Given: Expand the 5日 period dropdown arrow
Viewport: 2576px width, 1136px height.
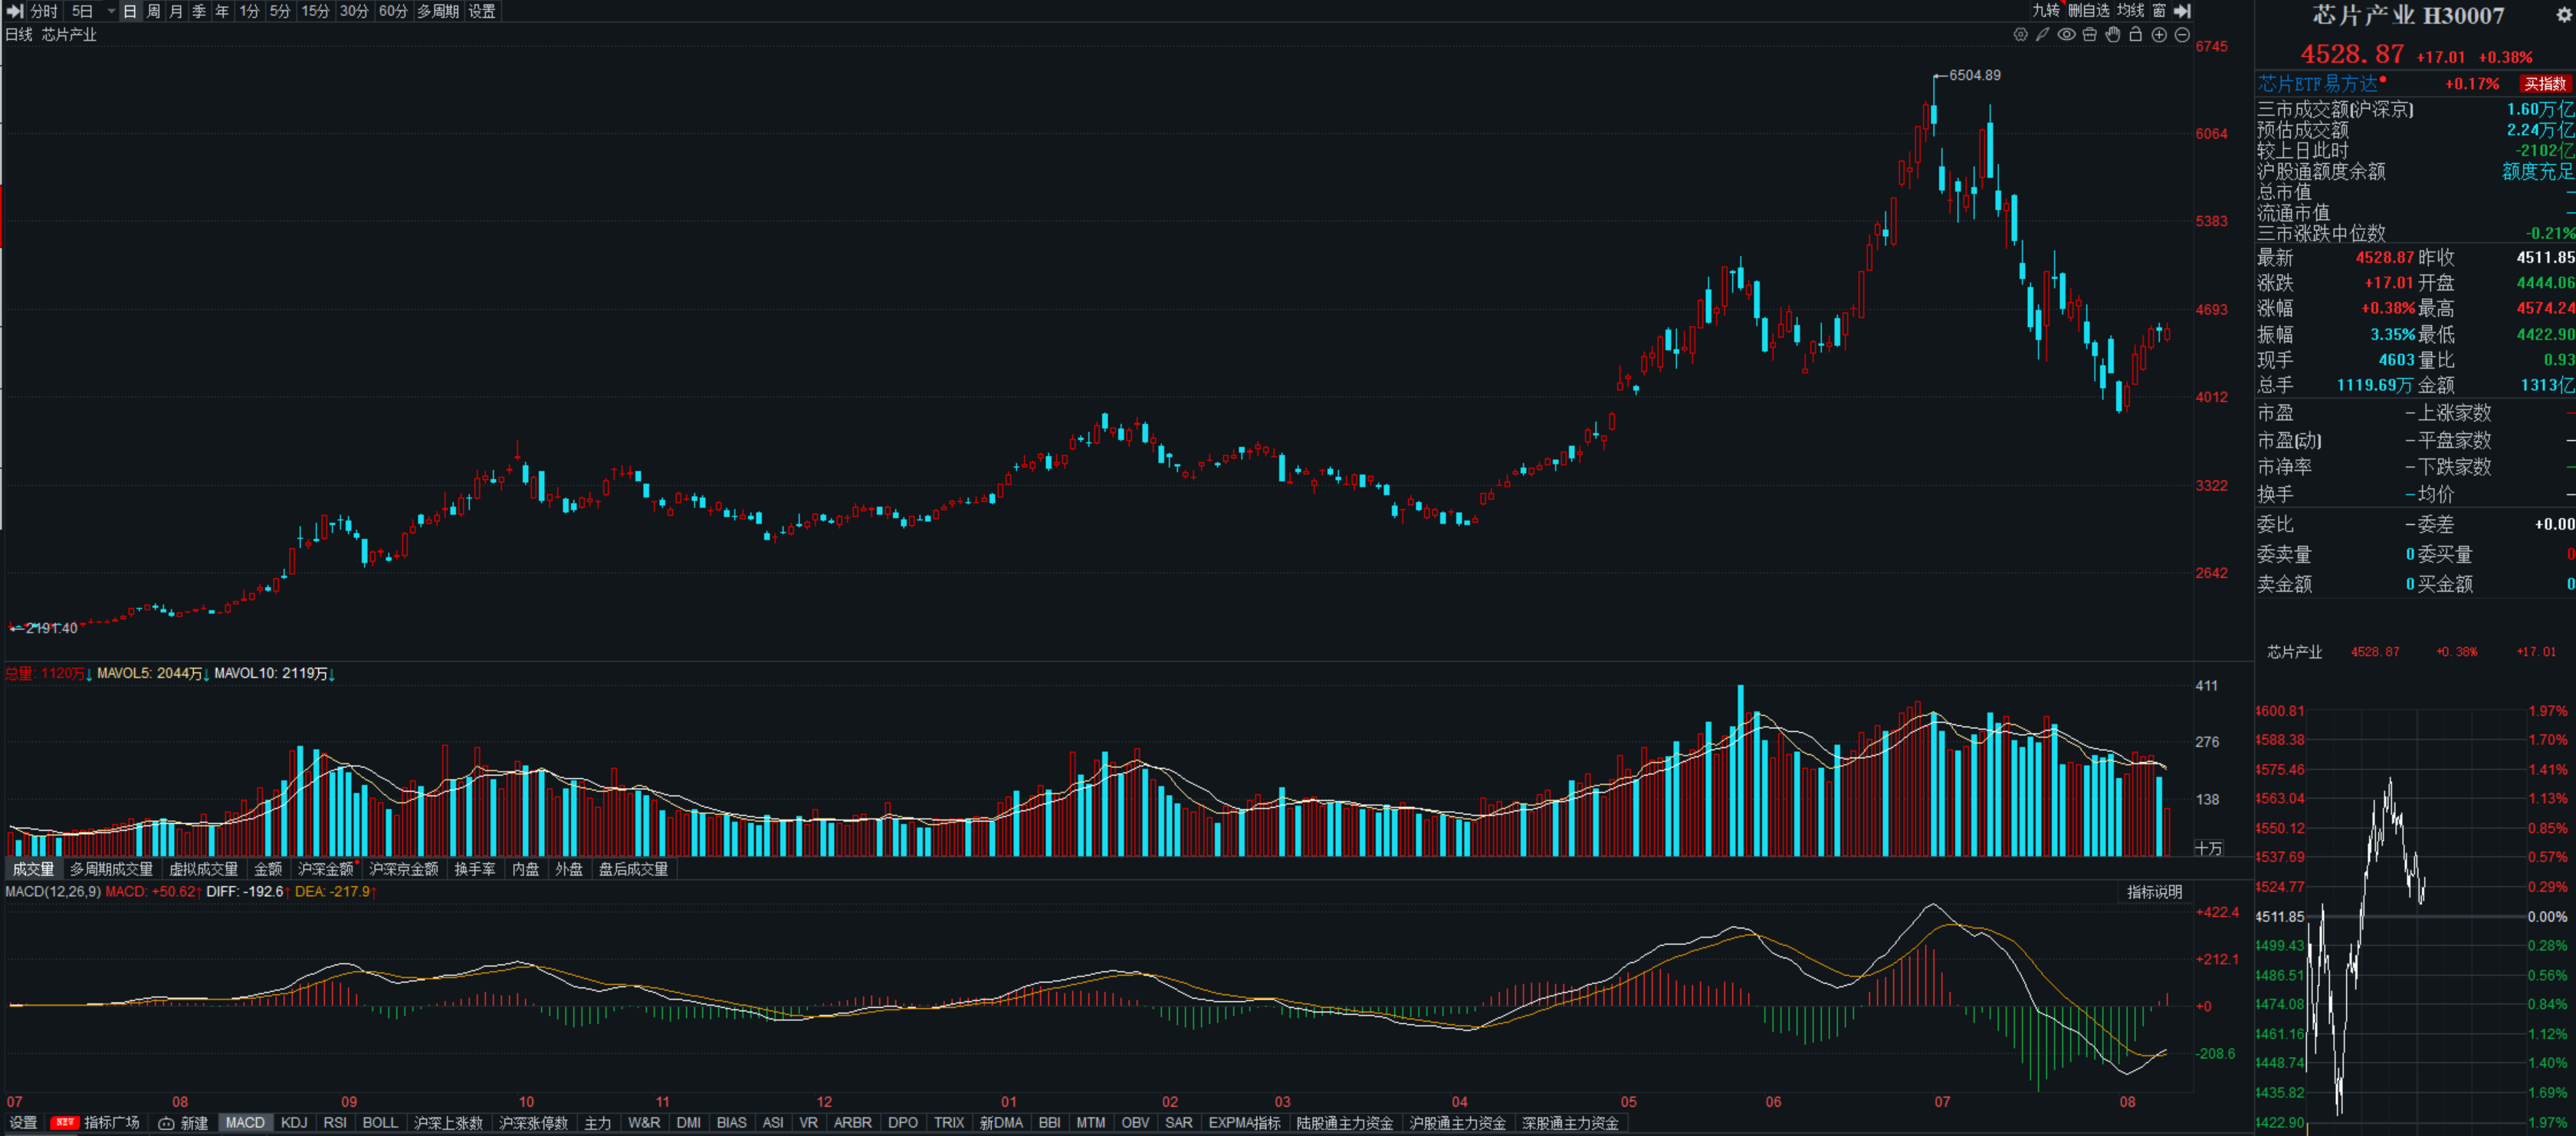Looking at the screenshot, I should click(111, 11).
